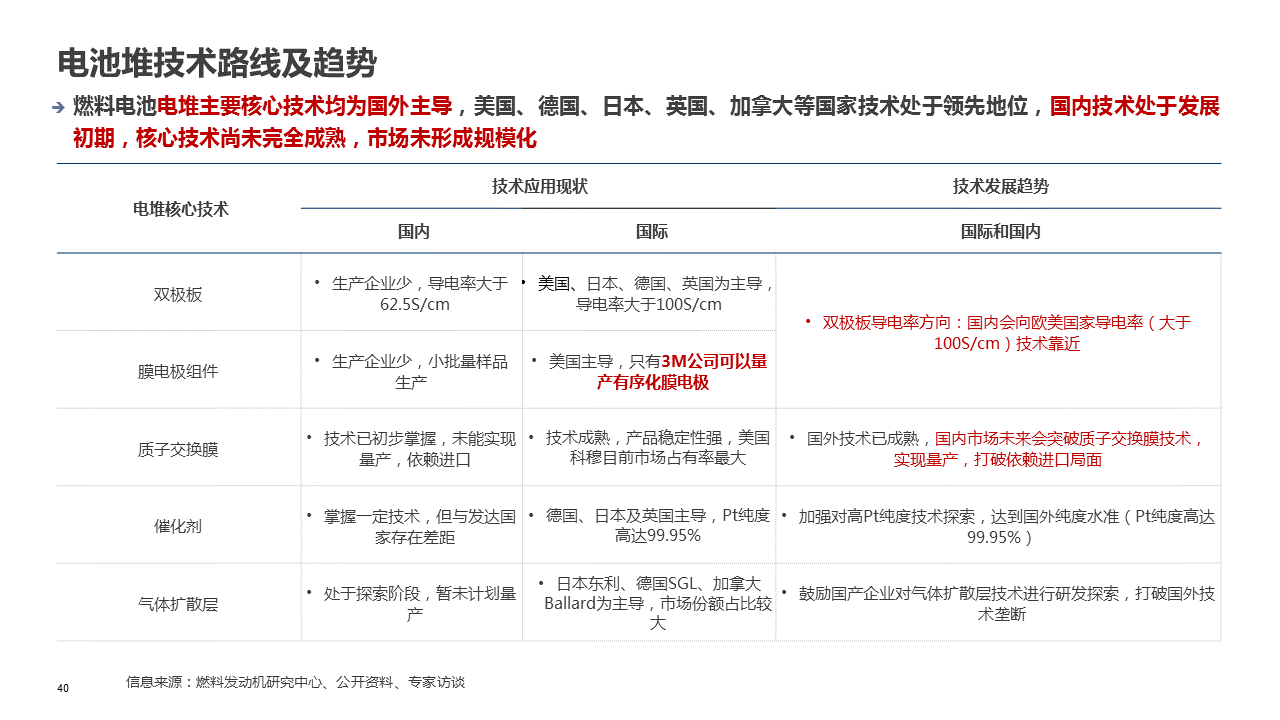Screen dimensions: 1280x720
Task: Select the 国际 sub-header
Action: 651,231
